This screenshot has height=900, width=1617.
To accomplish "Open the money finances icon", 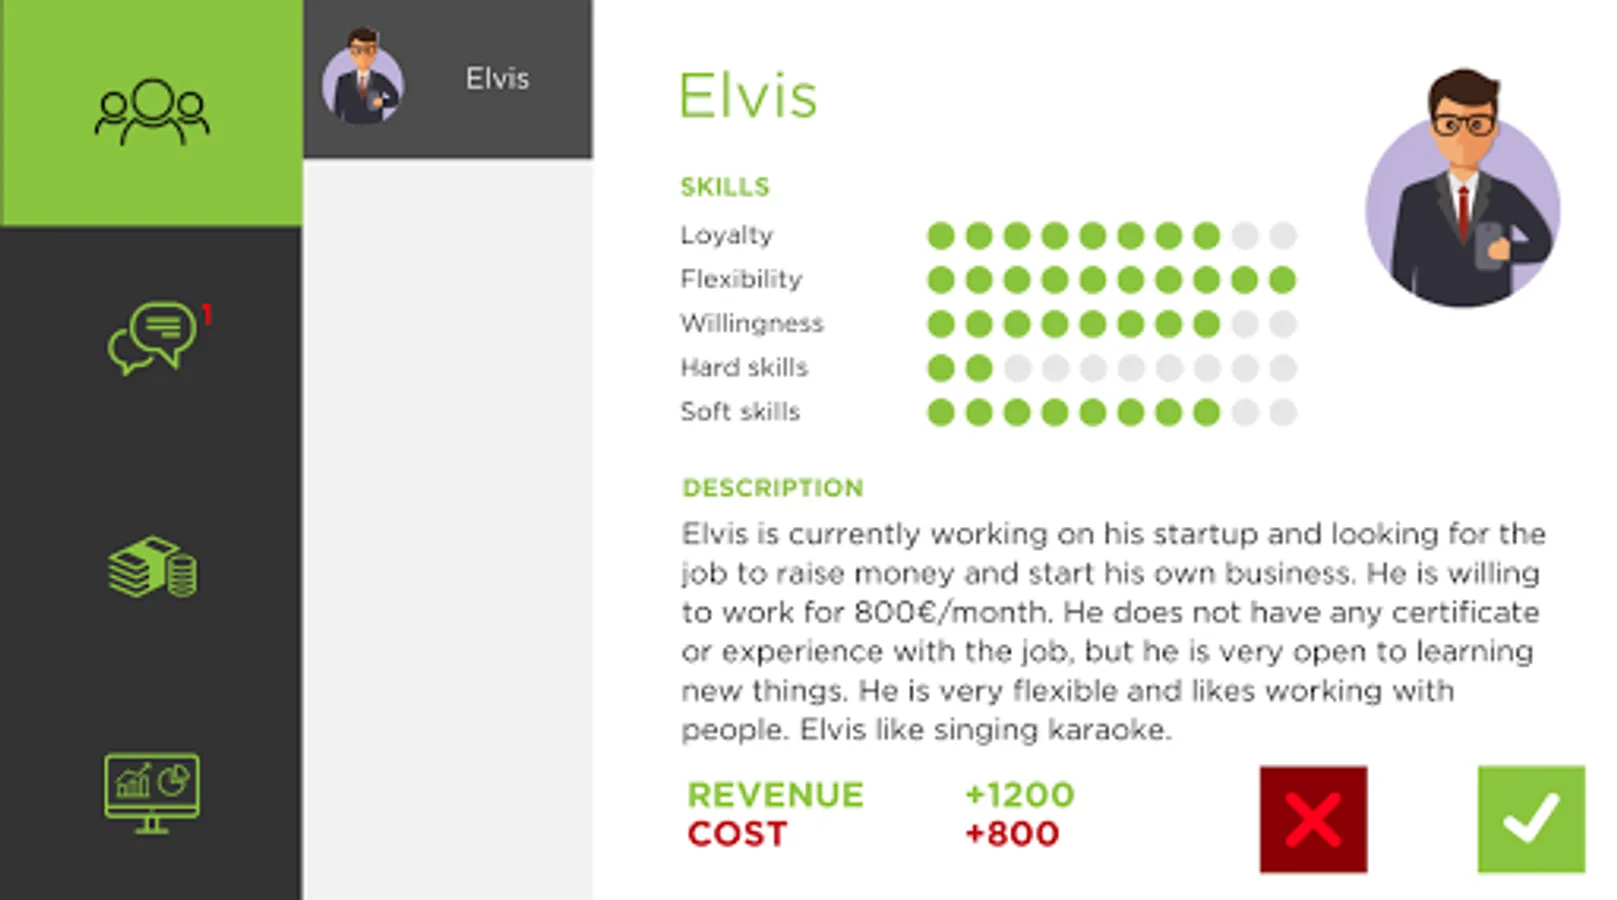I will pyautogui.click(x=152, y=567).
